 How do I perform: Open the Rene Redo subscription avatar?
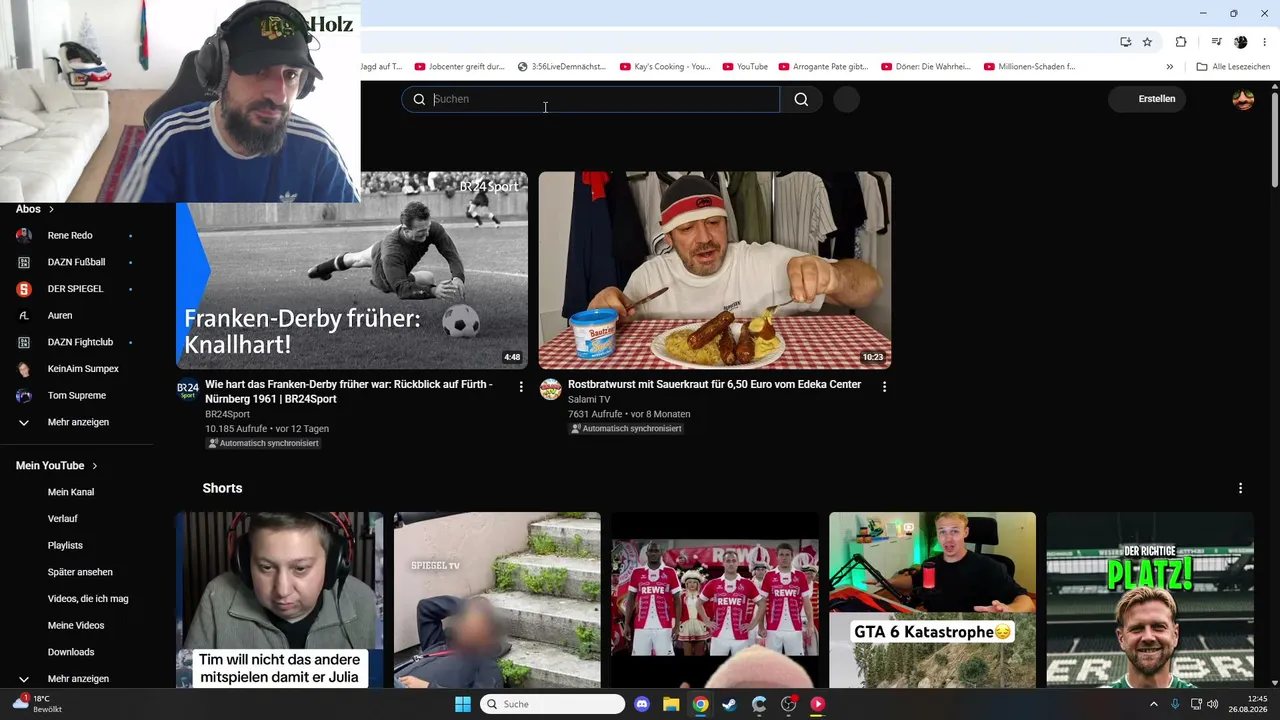point(24,235)
